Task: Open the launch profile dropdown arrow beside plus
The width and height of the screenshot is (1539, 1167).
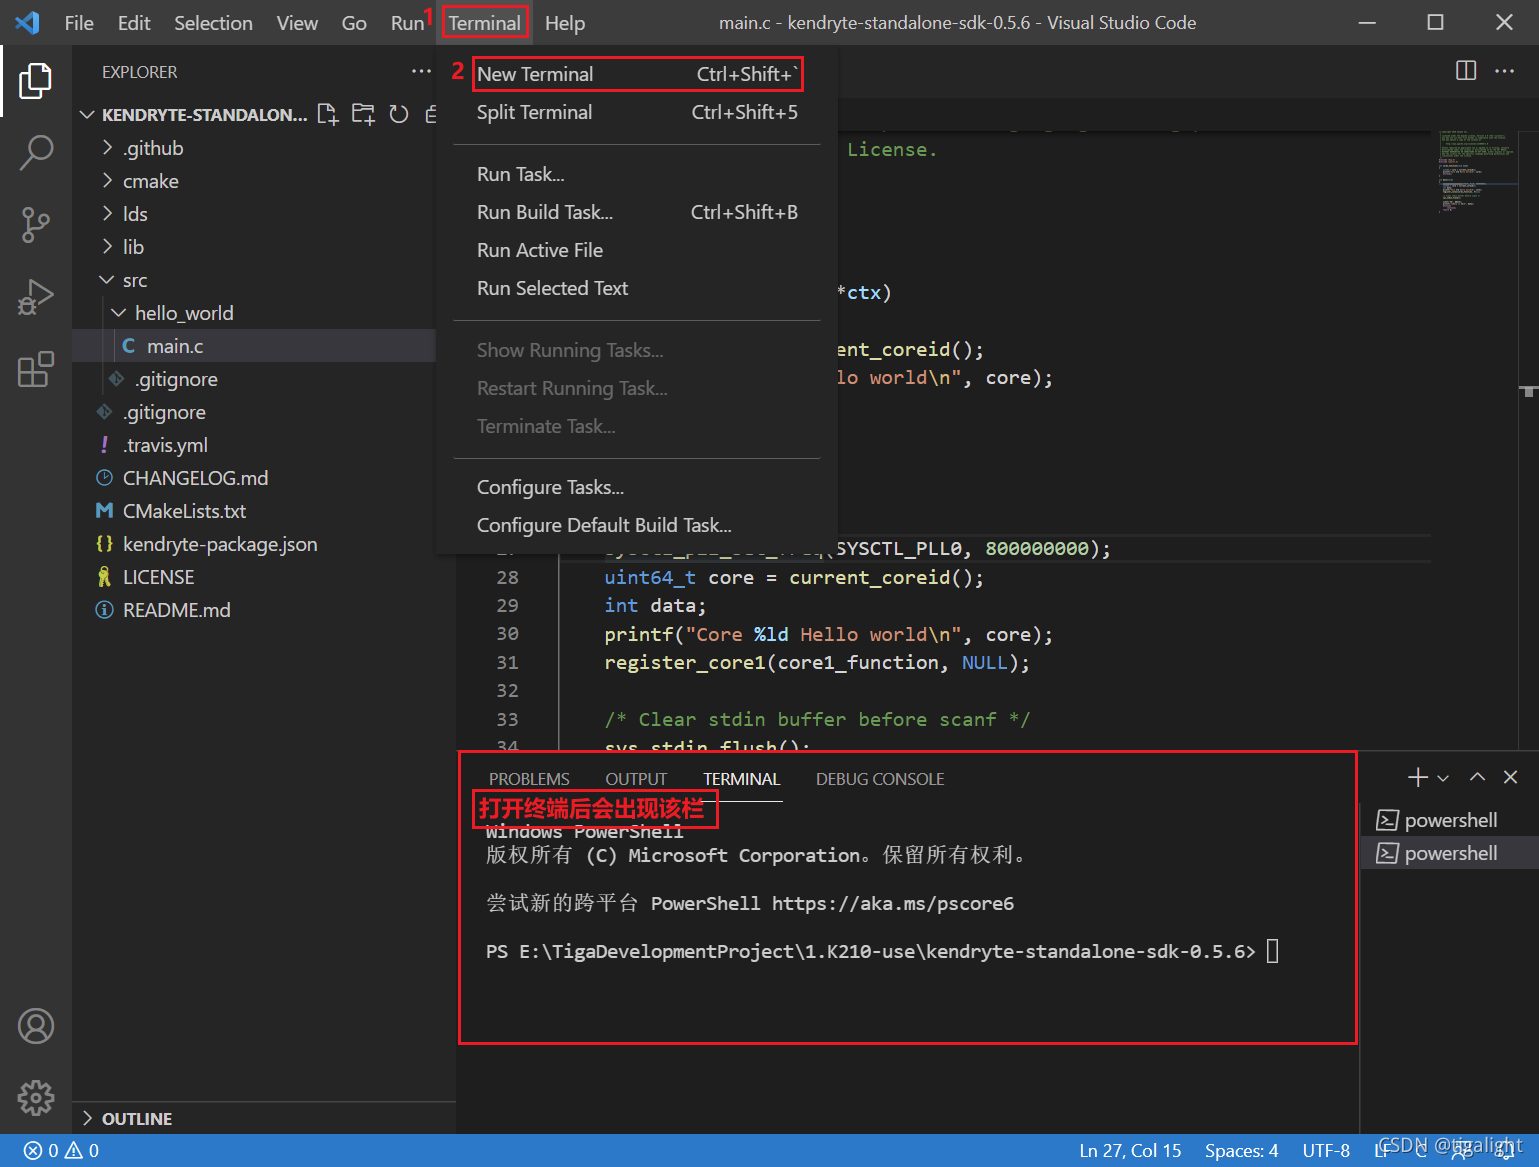Action: (1443, 778)
